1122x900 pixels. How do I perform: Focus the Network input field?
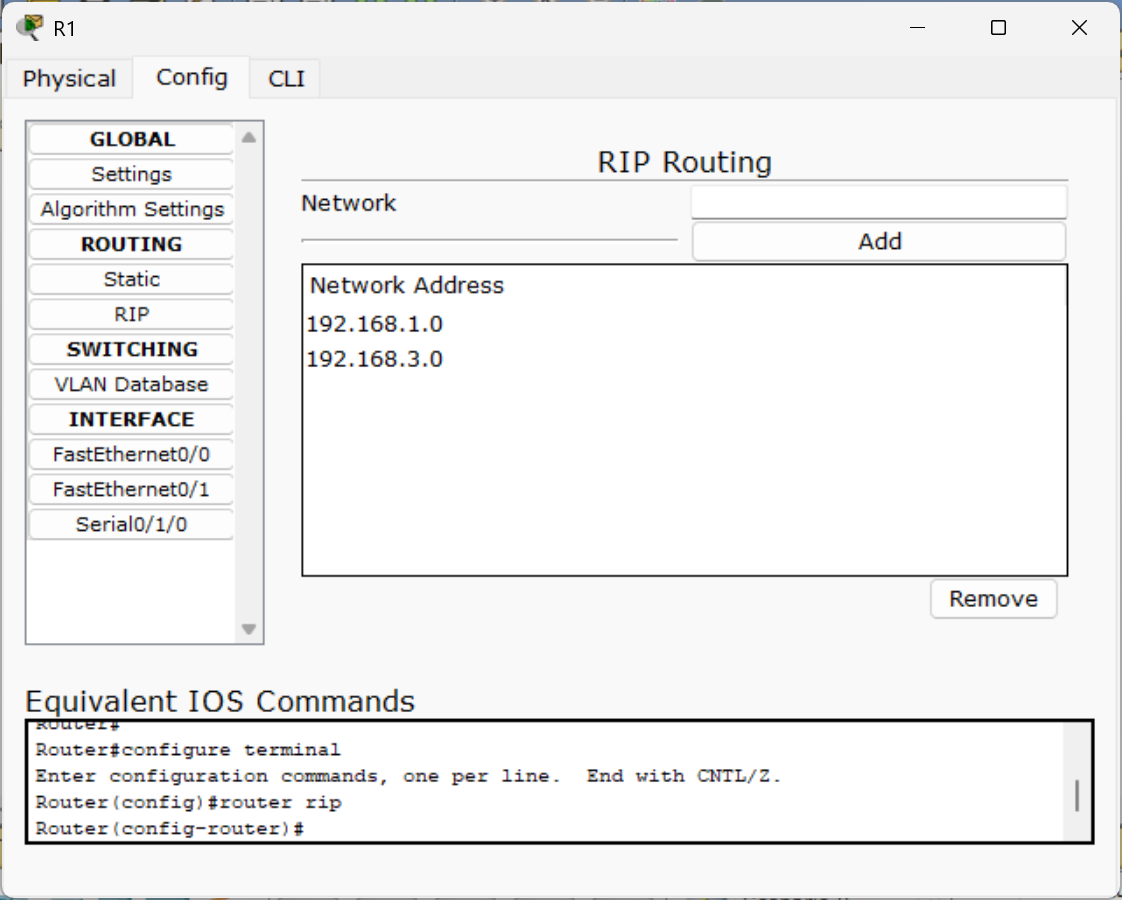coord(879,202)
